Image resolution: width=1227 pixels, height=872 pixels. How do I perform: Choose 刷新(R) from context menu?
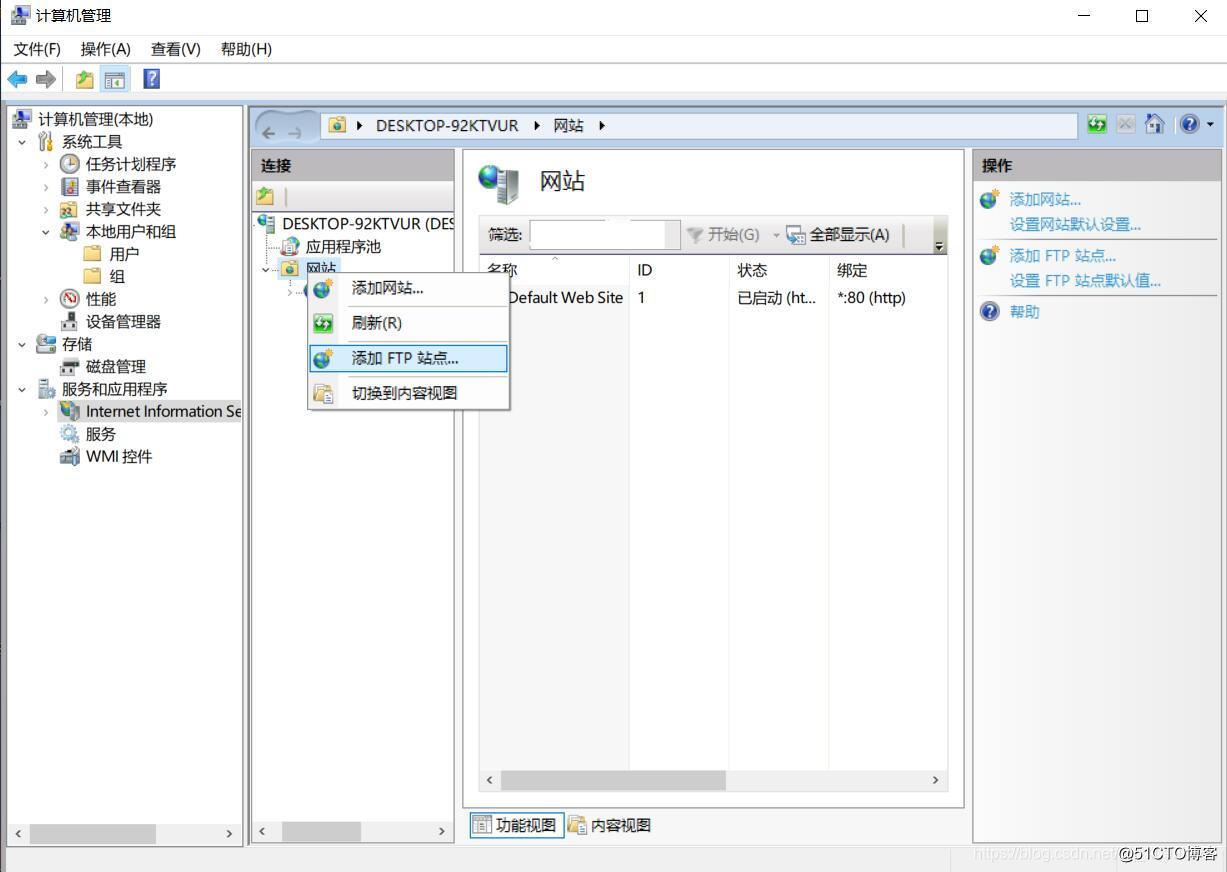click(408, 323)
